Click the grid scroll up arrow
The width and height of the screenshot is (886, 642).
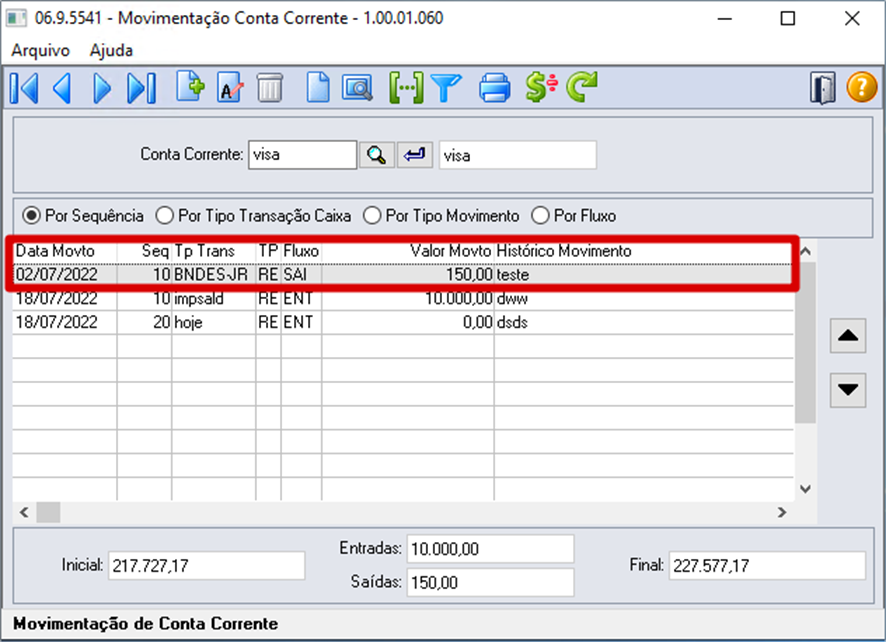(x=805, y=251)
